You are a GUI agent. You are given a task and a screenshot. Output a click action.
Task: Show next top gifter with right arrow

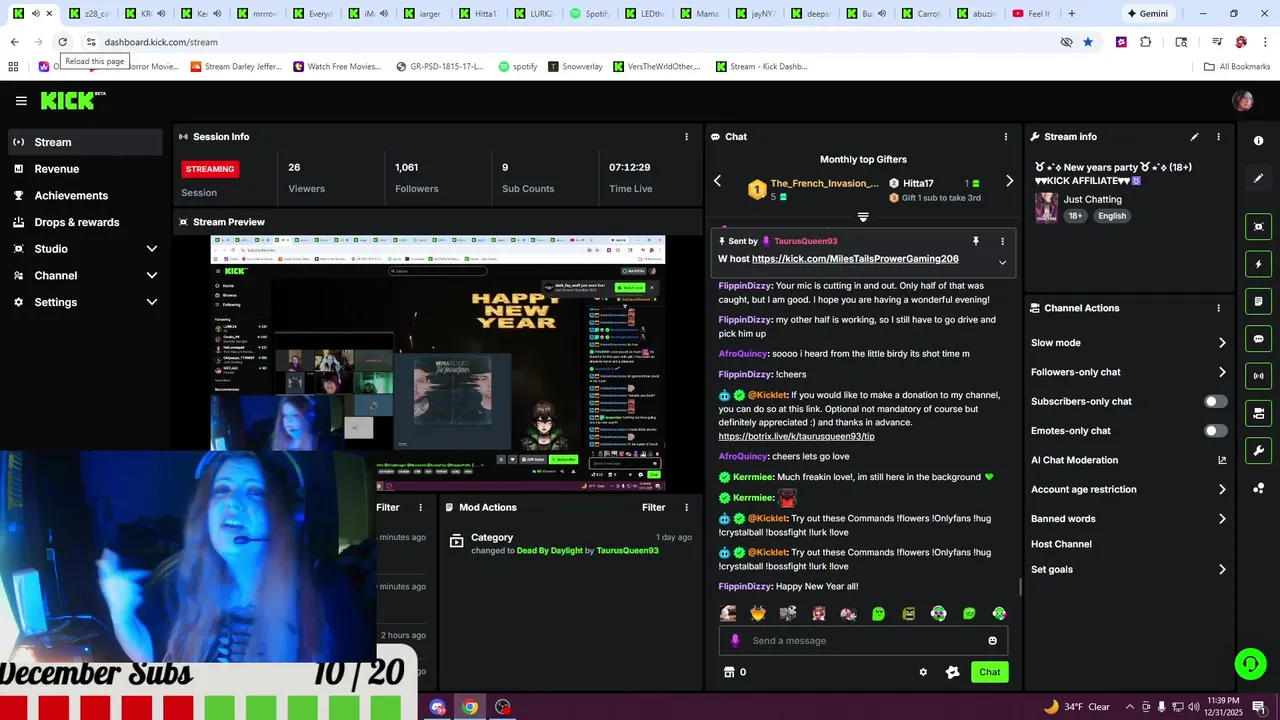pos(1009,181)
